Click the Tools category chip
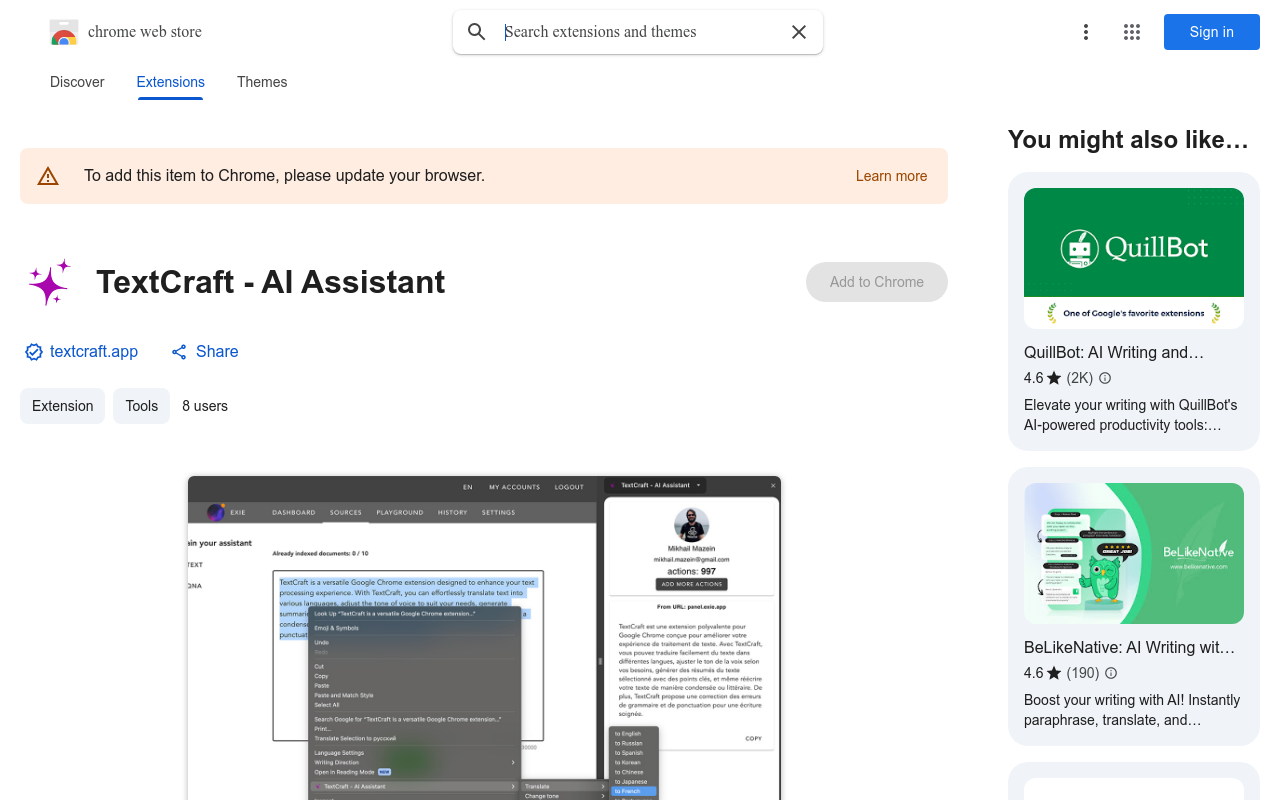Image resolution: width=1280 pixels, height=800 pixels. (142, 406)
